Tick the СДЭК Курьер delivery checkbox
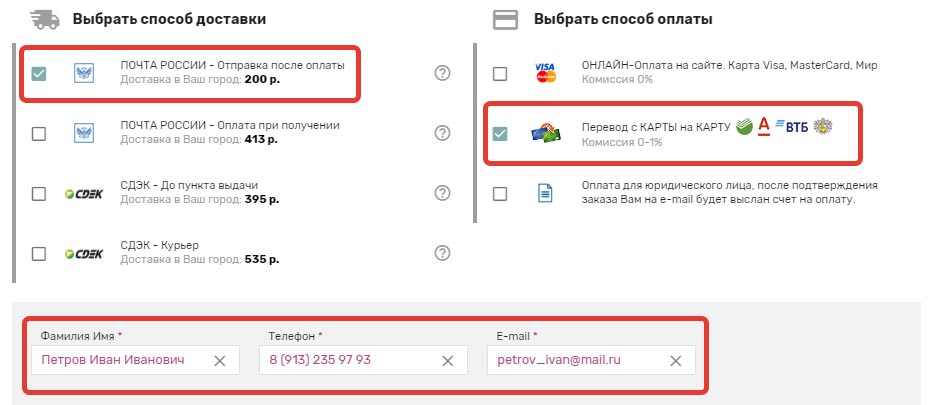The height and width of the screenshot is (405, 933). pos(39,254)
